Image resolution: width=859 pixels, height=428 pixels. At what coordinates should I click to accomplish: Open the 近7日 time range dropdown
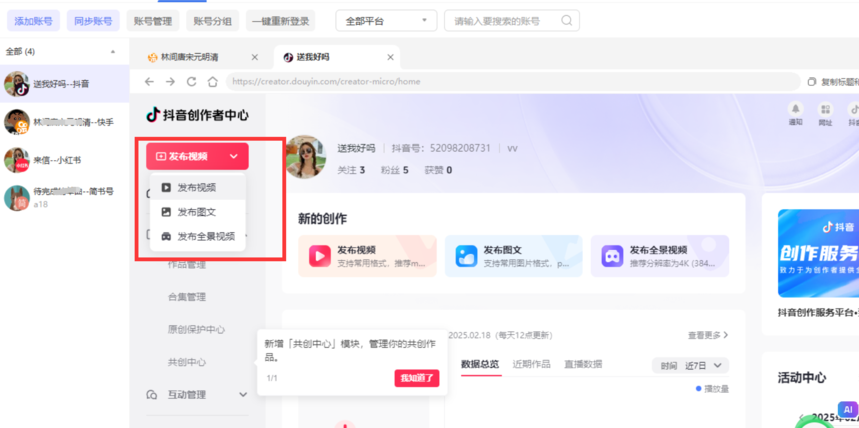click(690, 366)
